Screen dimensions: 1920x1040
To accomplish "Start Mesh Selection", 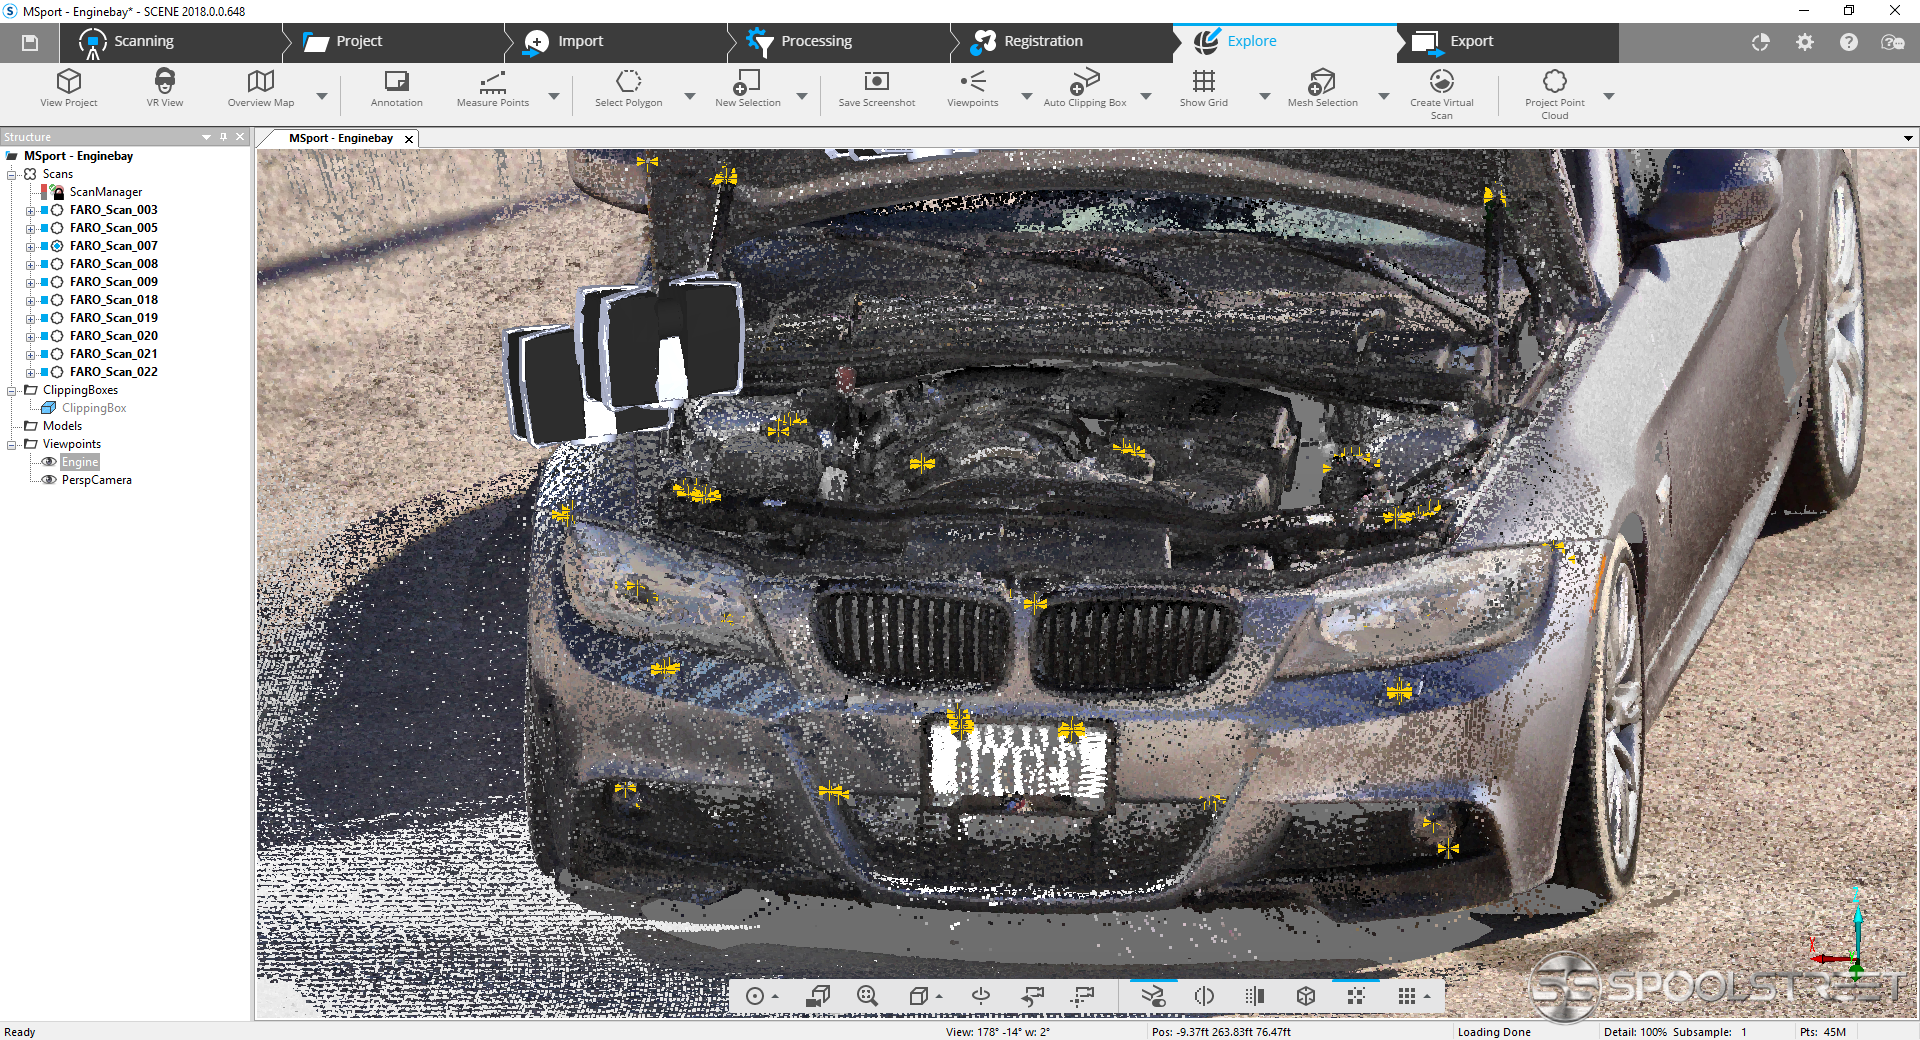I will coord(1322,88).
